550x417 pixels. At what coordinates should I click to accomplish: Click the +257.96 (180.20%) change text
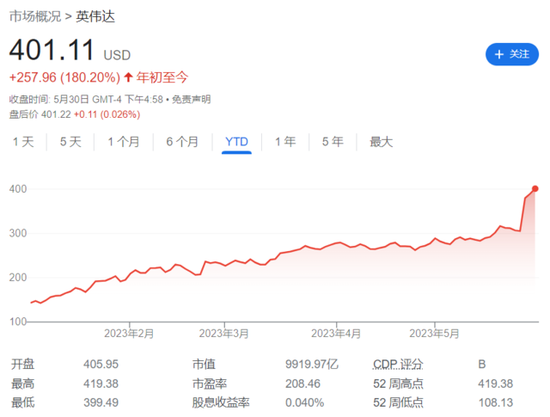pyautogui.click(x=65, y=77)
